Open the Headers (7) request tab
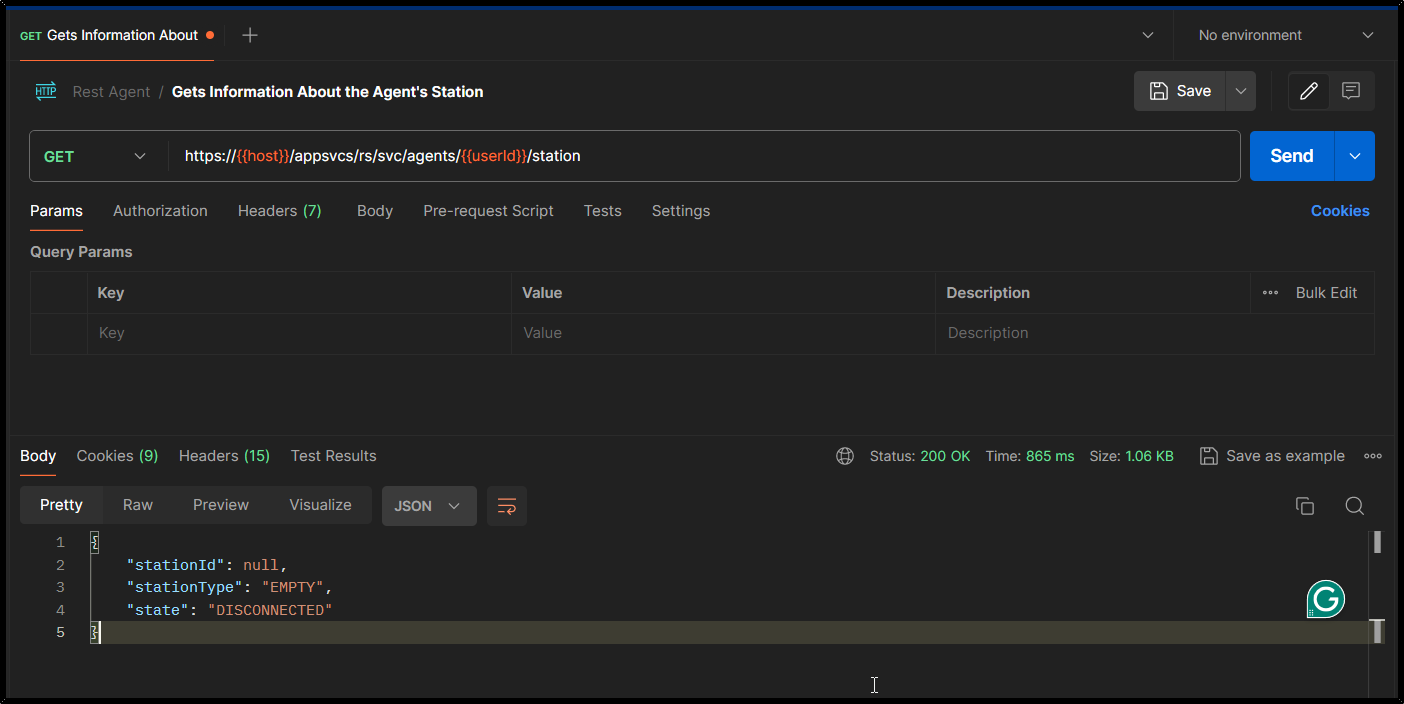The height and width of the screenshot is (704, 1404). pyautogui.click(x=280, y=211)
